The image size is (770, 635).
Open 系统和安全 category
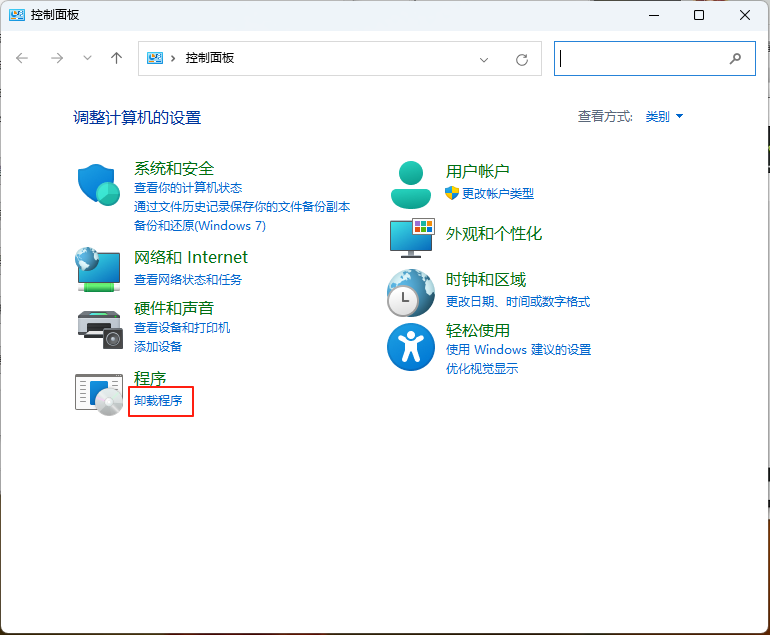(x=174, y=168)
